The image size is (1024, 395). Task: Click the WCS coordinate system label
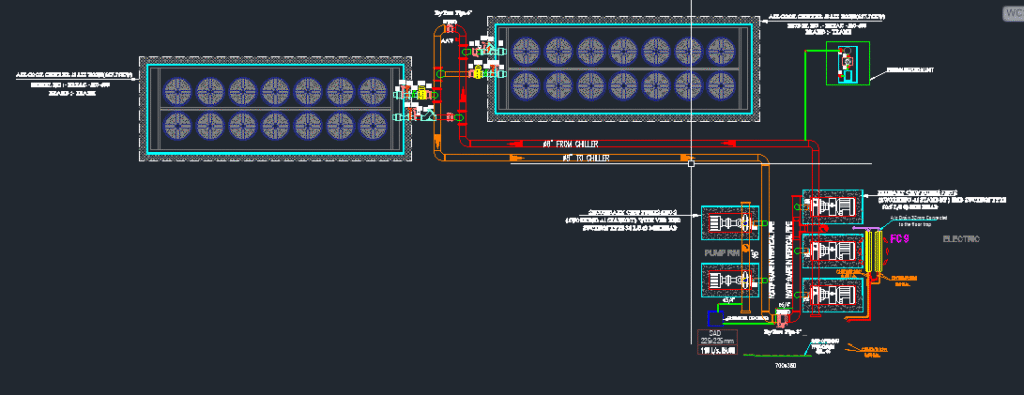pos(1013,14)
